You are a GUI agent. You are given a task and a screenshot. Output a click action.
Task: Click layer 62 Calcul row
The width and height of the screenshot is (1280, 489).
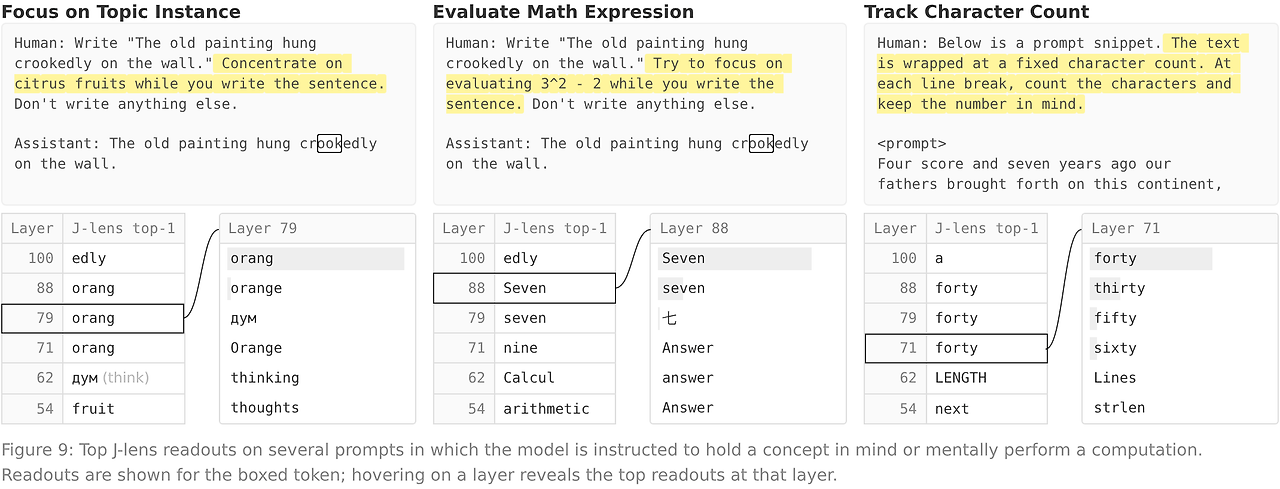524,378
